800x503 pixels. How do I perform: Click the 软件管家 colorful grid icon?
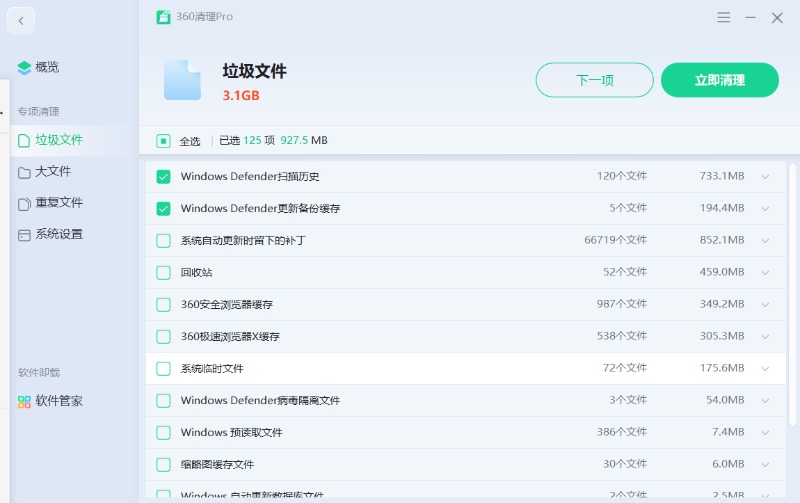point(24,402)
